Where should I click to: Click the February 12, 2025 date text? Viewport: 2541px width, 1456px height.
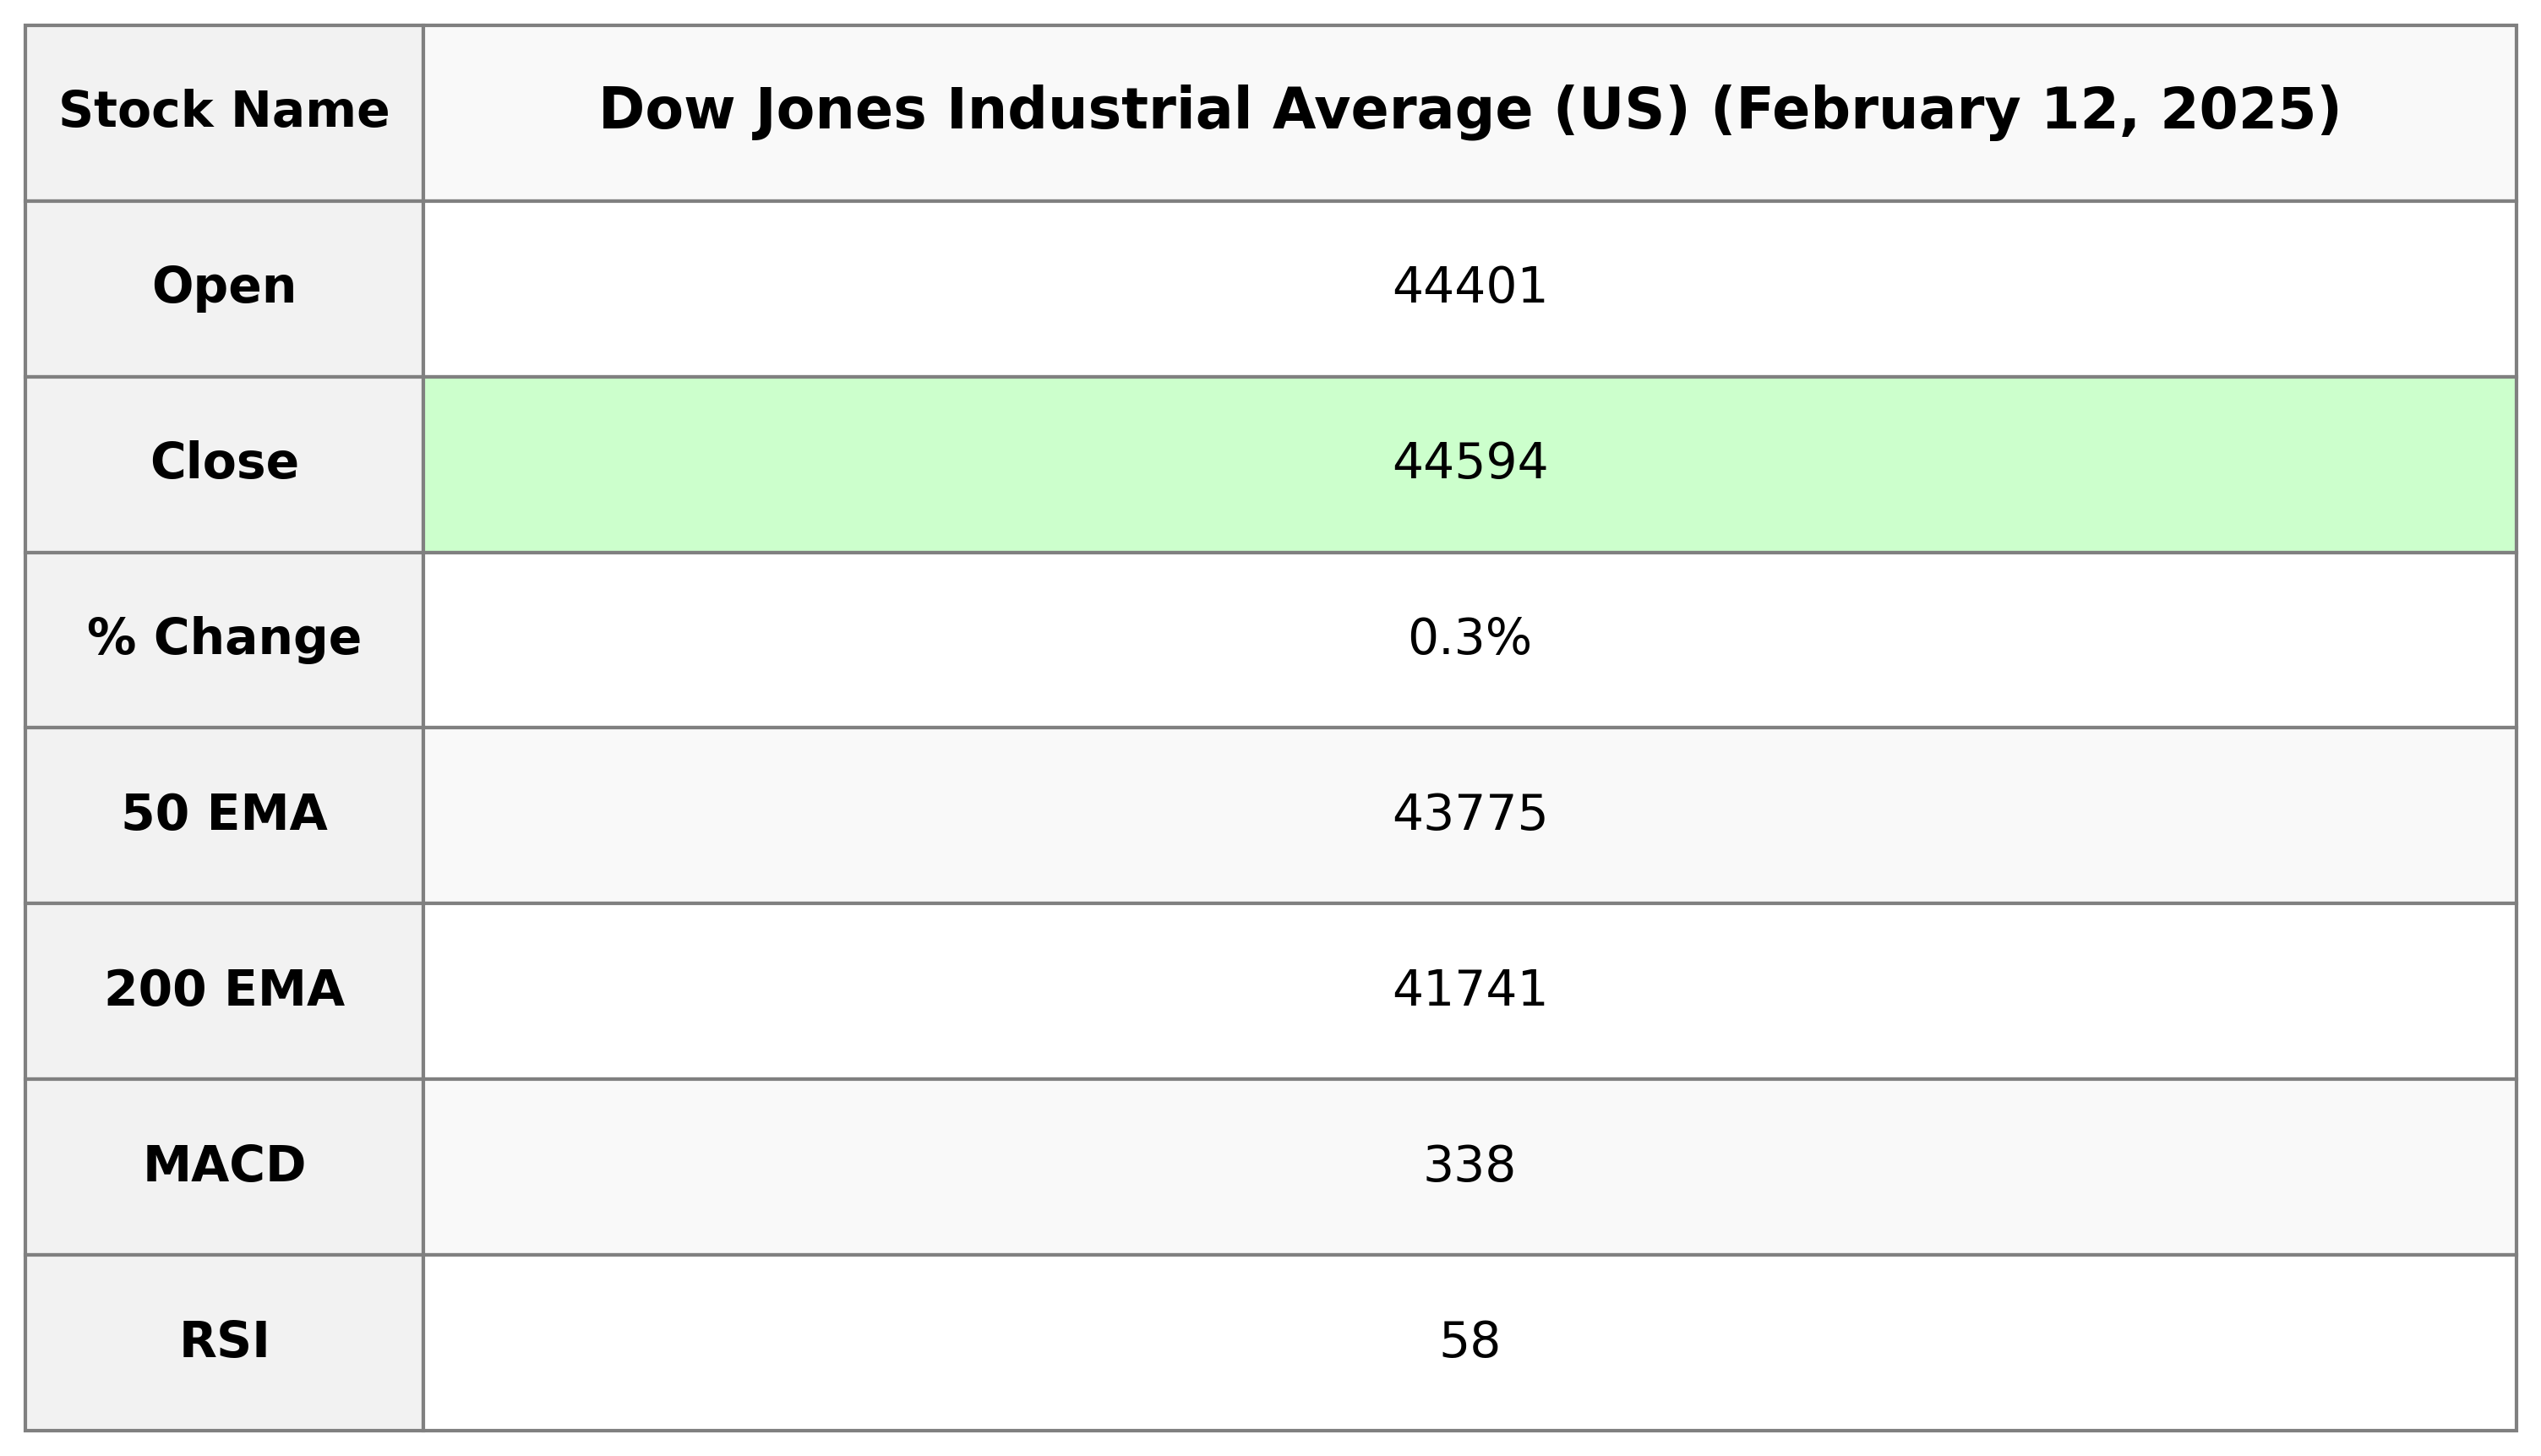pos(2026,110)
